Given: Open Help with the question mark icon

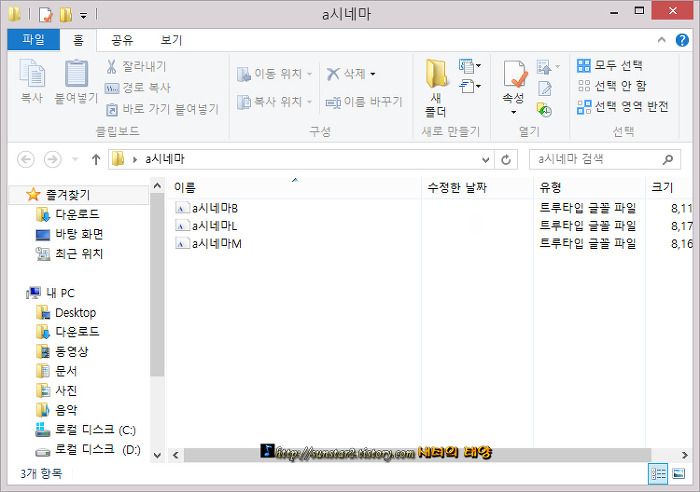Looking at the screenshot, I should (682, 40).
